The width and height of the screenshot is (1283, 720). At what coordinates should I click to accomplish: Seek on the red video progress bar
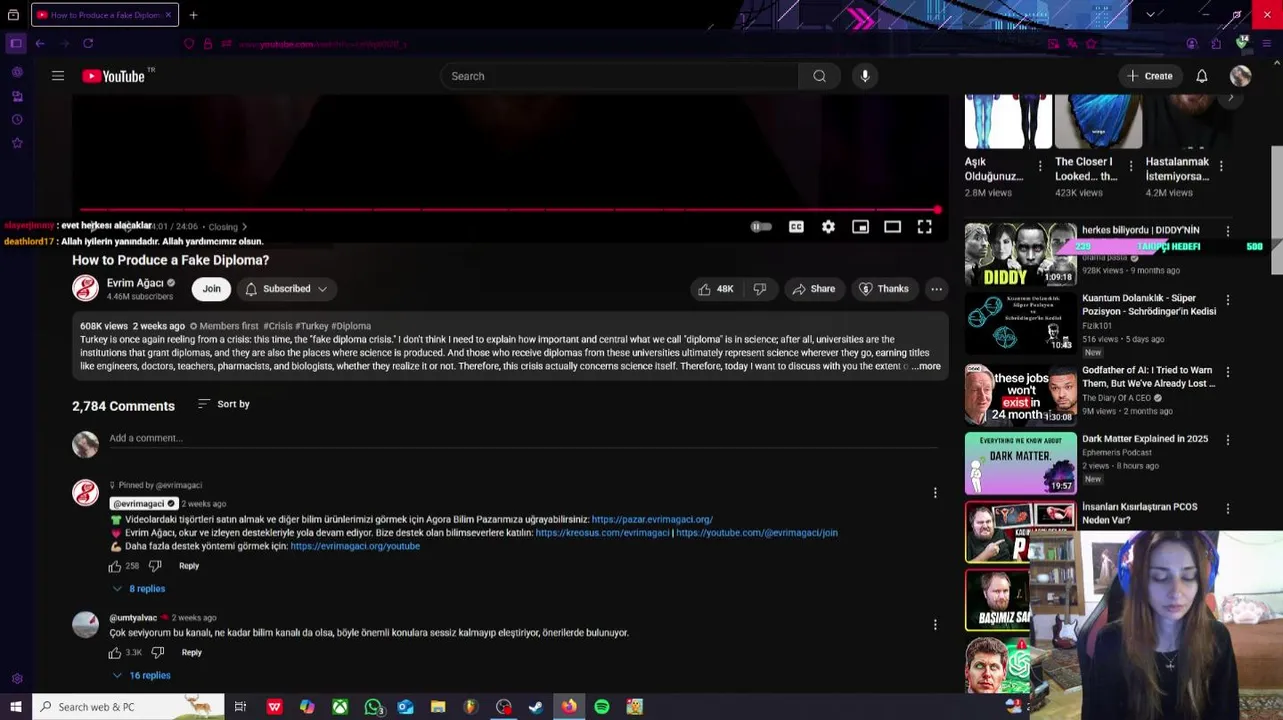[509, 210]
